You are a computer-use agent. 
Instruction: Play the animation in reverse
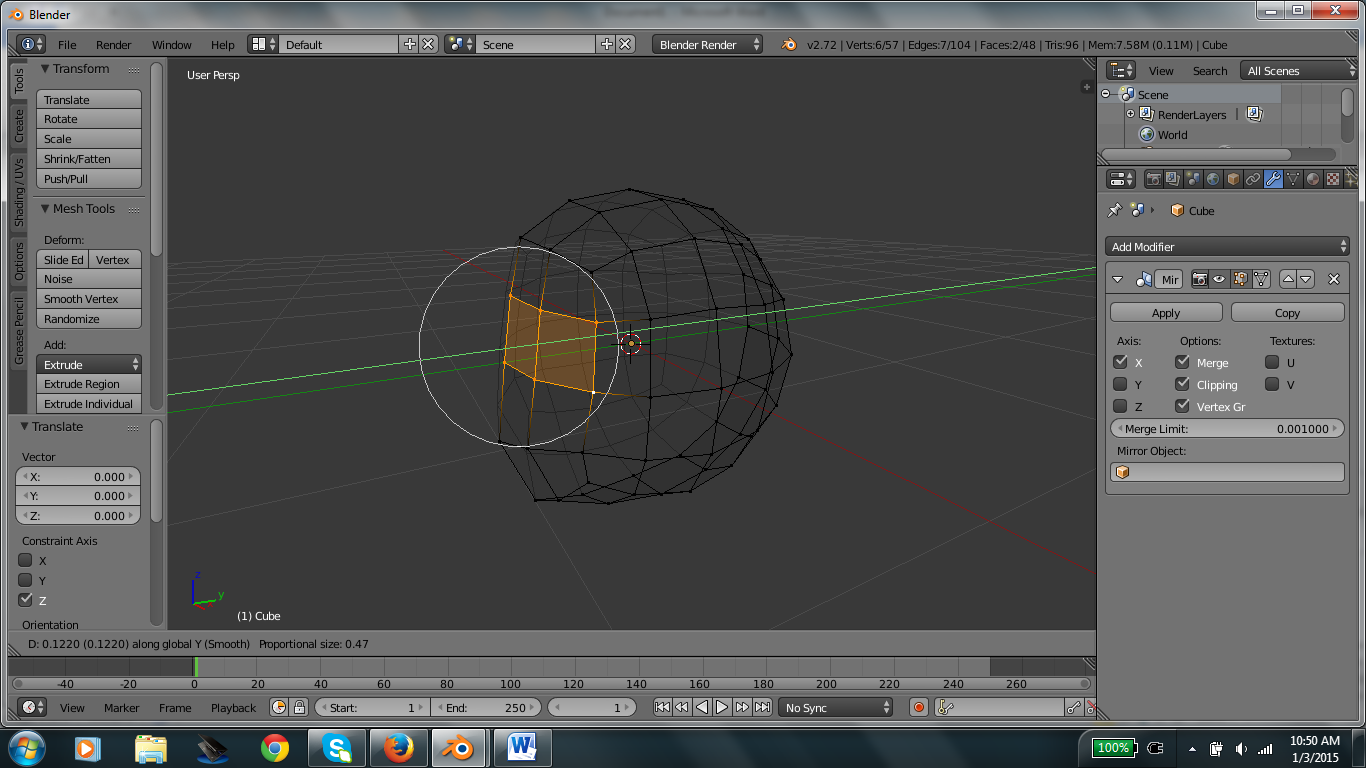(702, 707)
